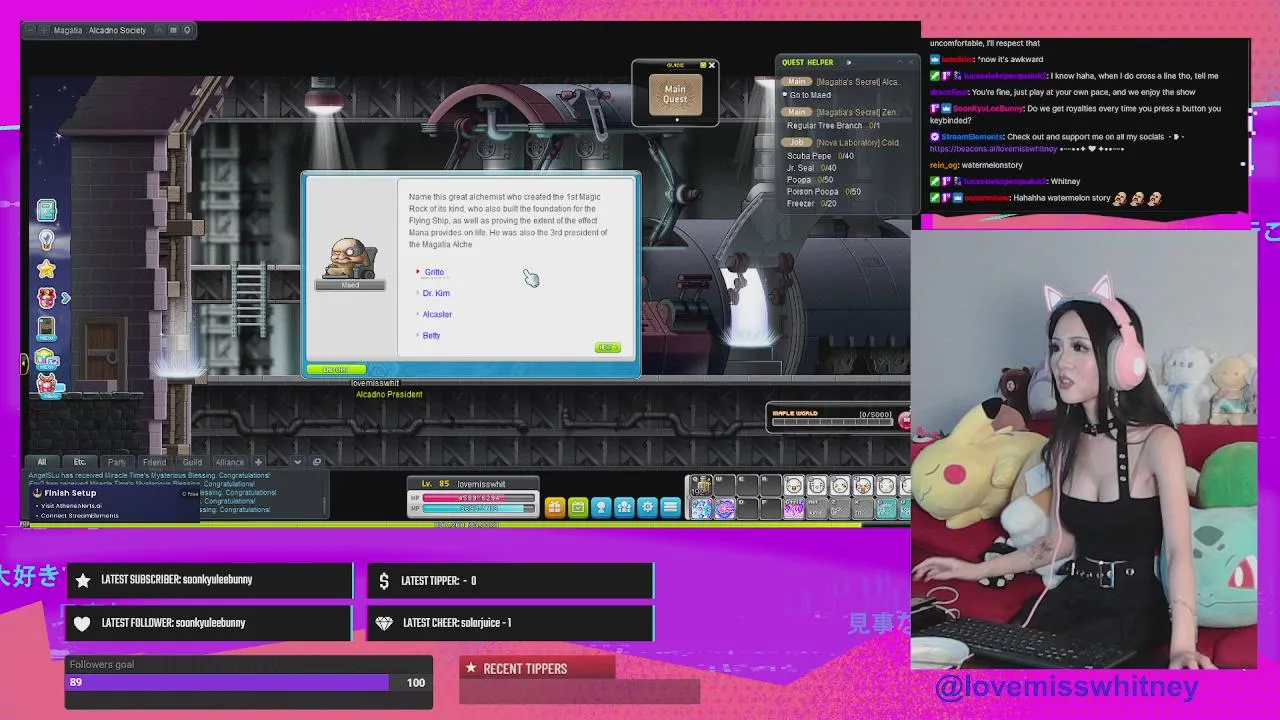Image resolution: width=1280 pixels, height=720 pixels.
Task: Select the All chat tab
Action: coord(42,462)
